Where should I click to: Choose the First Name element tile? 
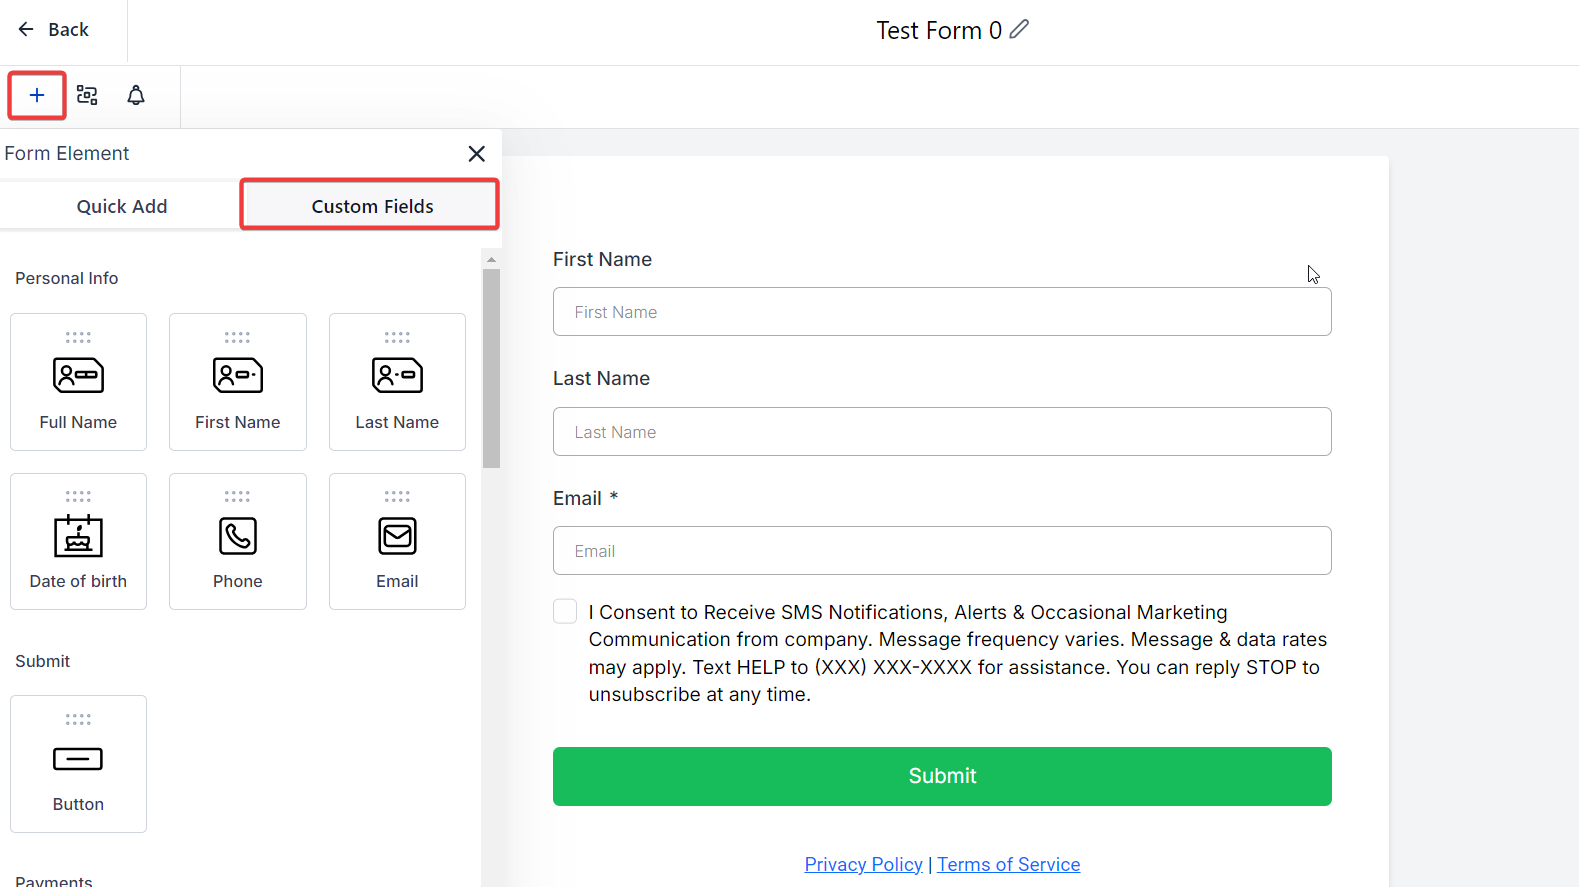click(237, 382)
